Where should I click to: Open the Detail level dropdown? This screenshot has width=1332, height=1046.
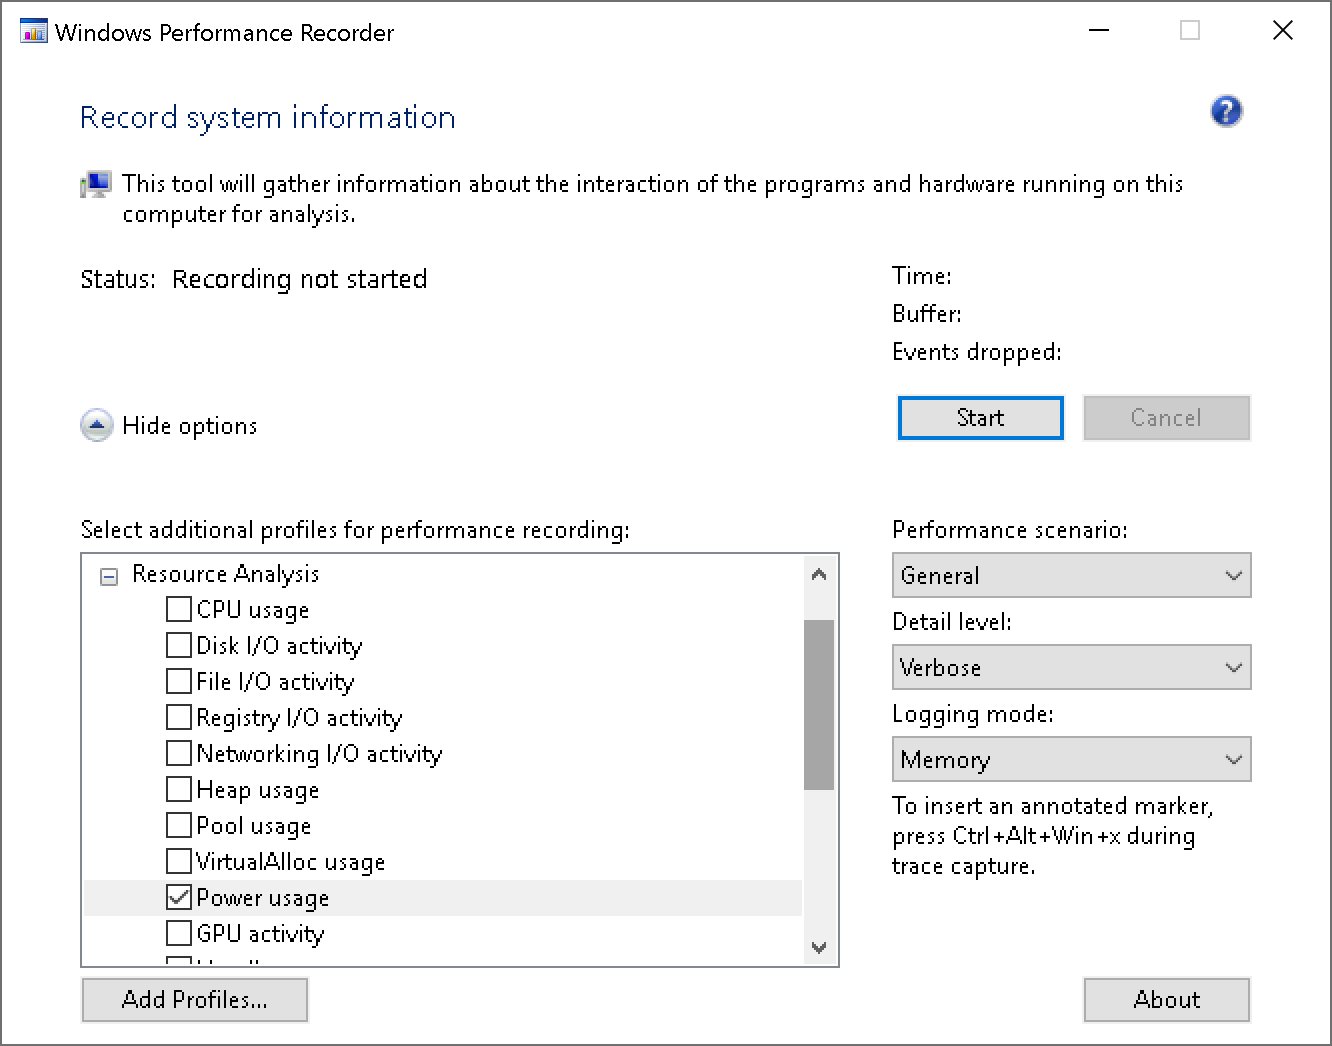point(1070,667)
